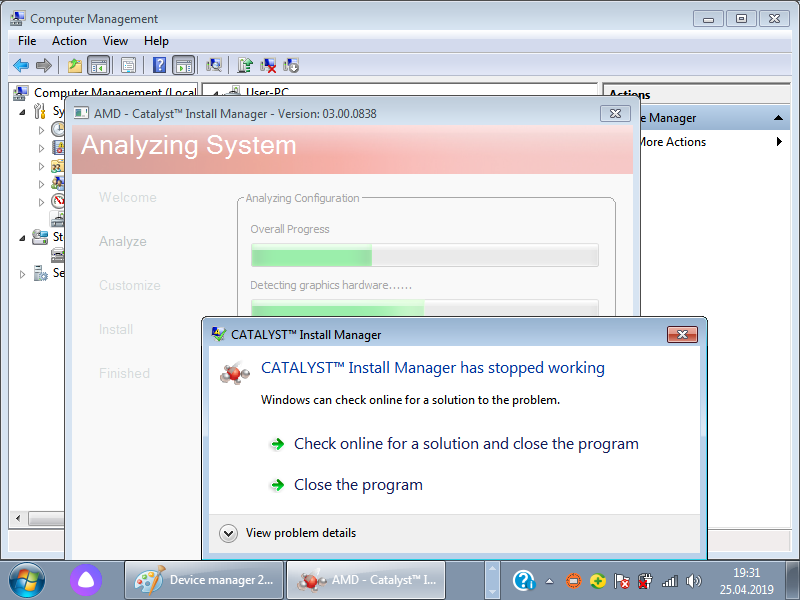Click the CATALYST molecule icon in crash dialog
The width and height of the screenshot is (800, 600).
[x=235, y=372]
